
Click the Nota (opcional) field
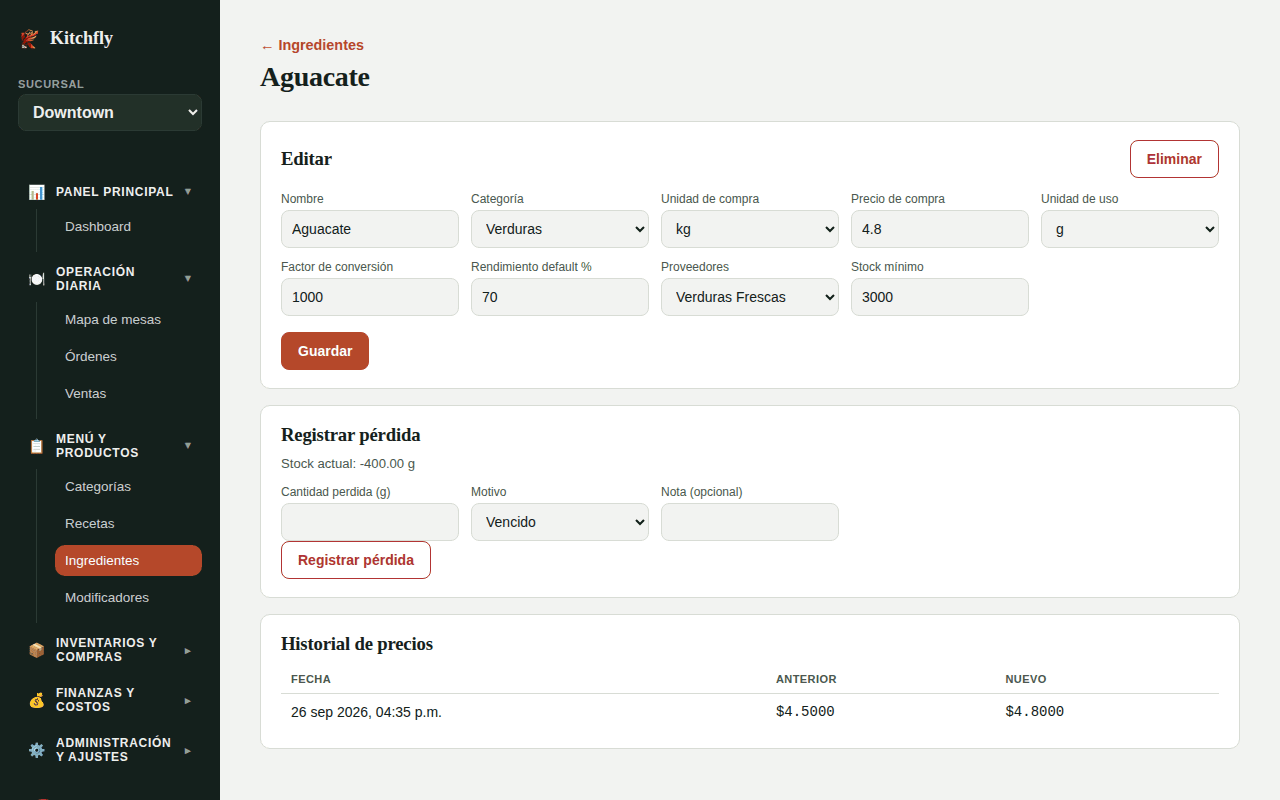point(750,522)
